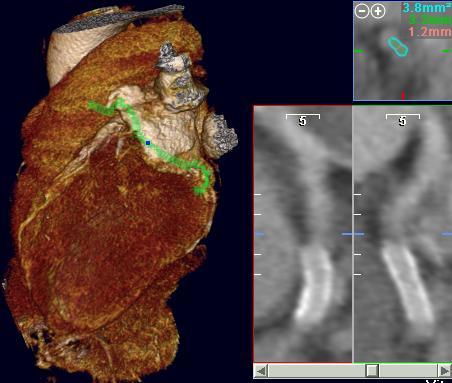Select the left green marker in the cross-section view
Viewport: 452px width, 383px height.
pos(359,51)
